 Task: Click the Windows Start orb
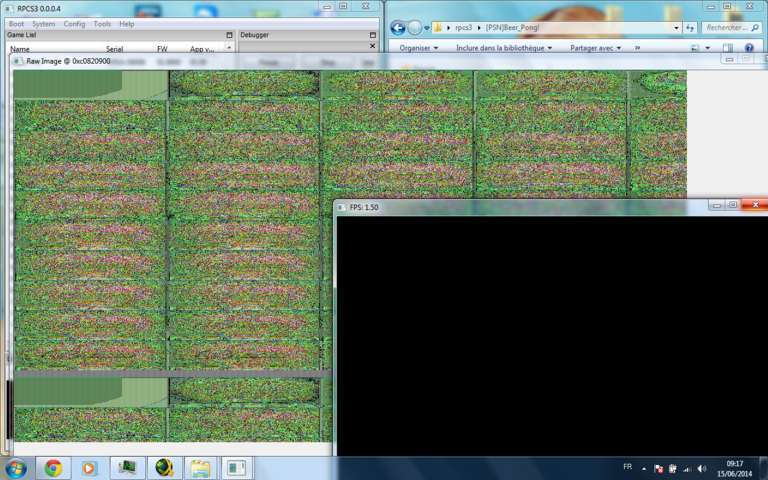pos(16,467)
